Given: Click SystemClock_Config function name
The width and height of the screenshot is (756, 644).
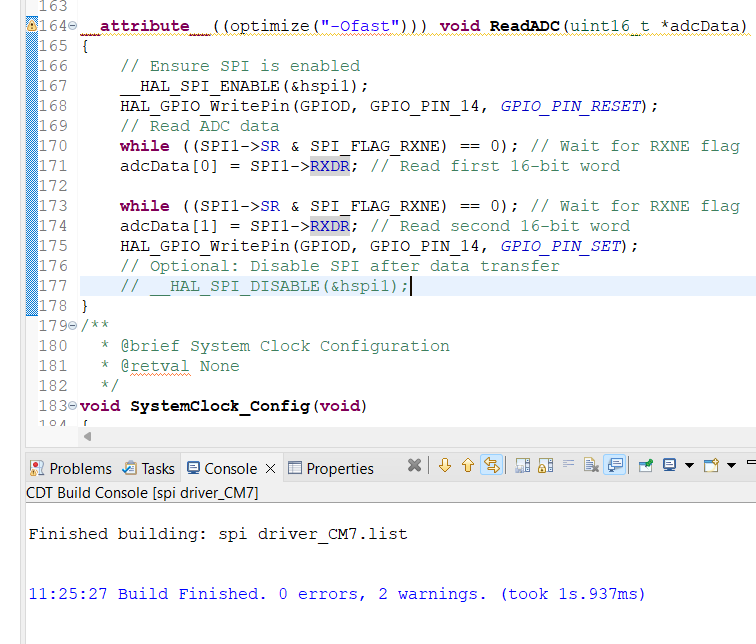Looking at the screenshot, I should pyautogui.click(x=220, y=406).
